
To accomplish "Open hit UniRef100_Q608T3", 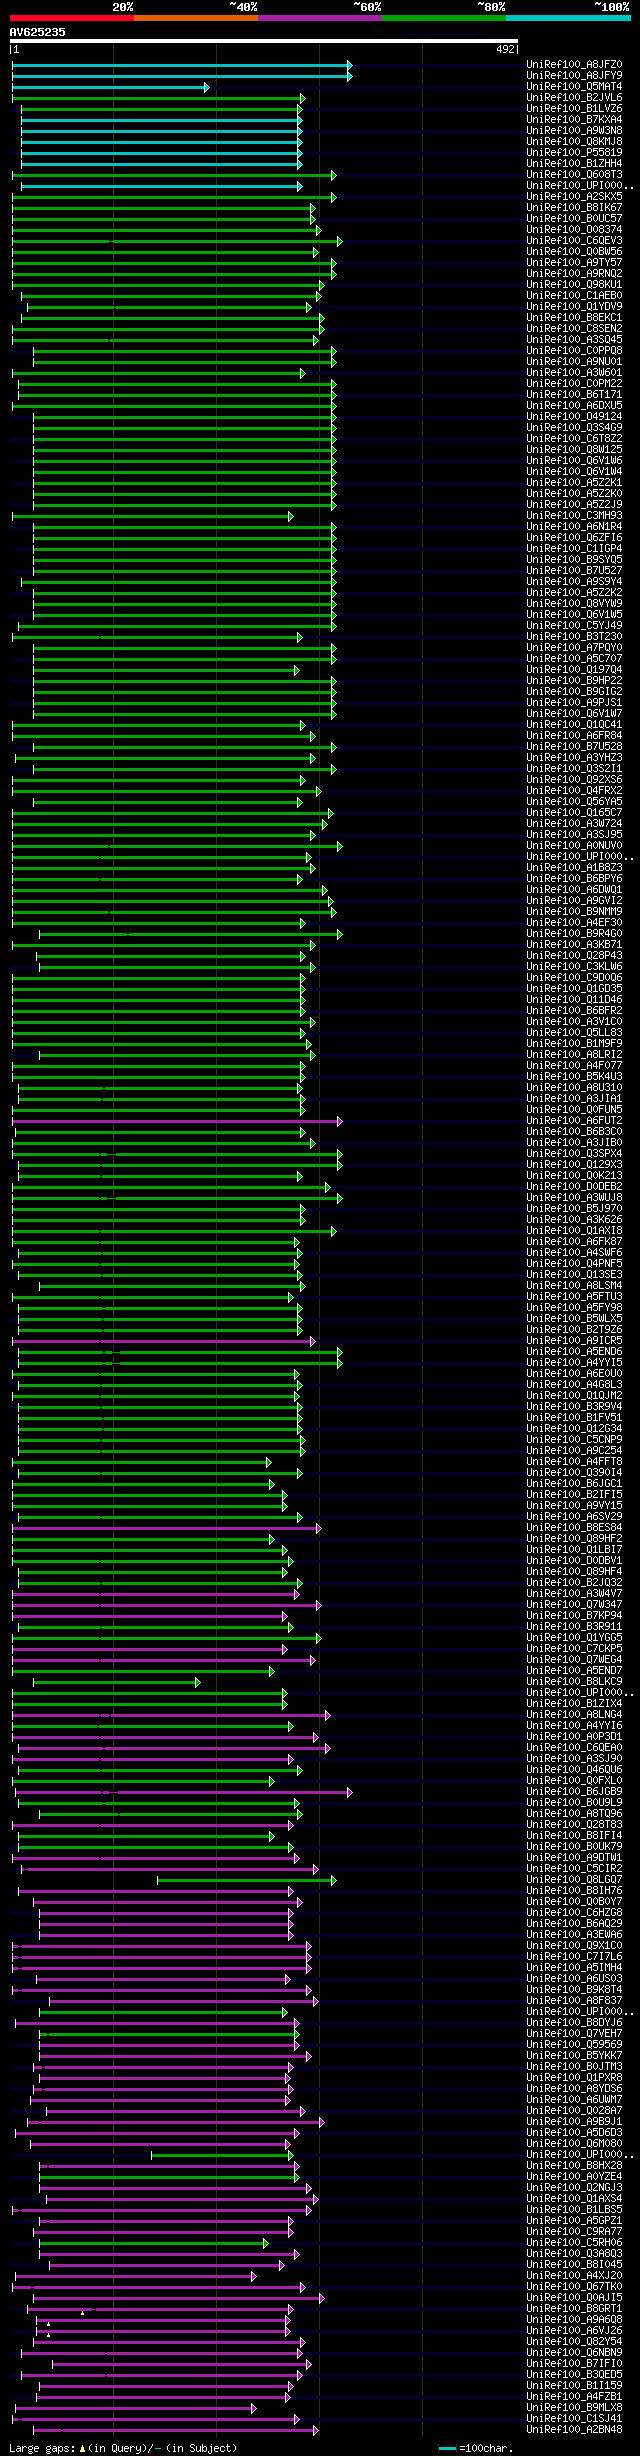I will tap(574, 175).
